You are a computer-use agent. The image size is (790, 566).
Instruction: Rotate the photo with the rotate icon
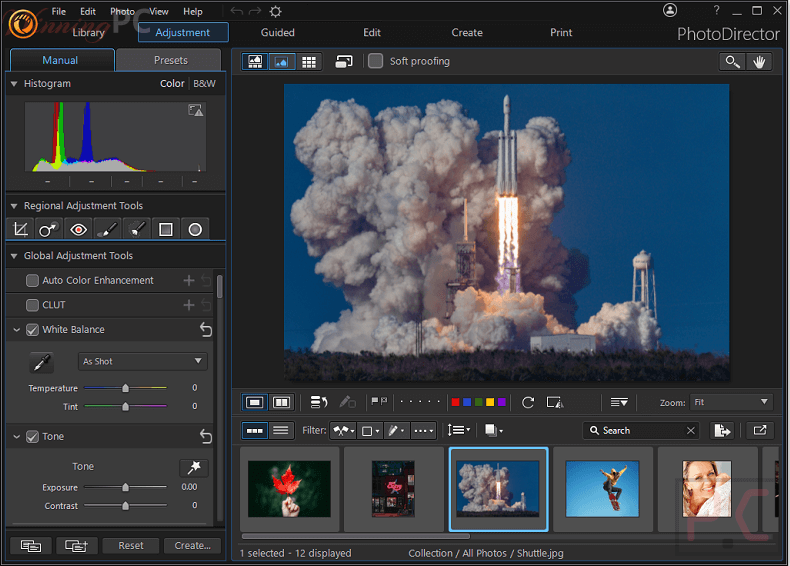528,402
